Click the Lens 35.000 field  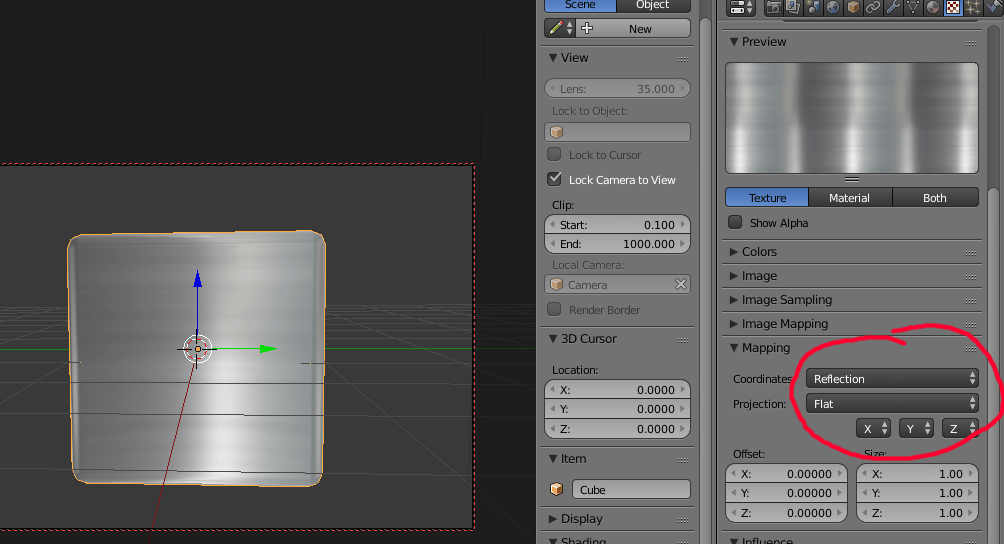point(617,88)
